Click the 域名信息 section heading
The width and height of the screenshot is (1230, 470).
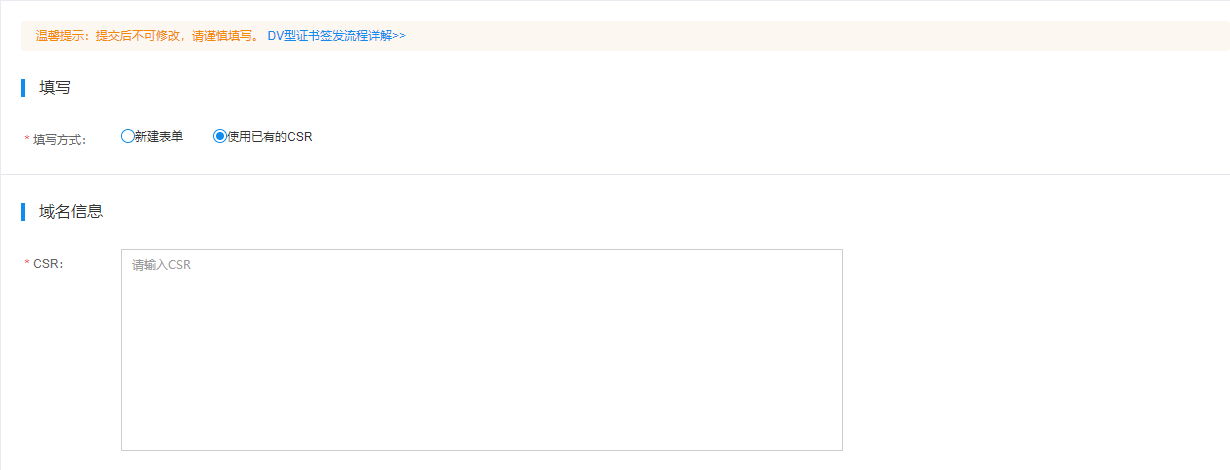coord(71,212)
